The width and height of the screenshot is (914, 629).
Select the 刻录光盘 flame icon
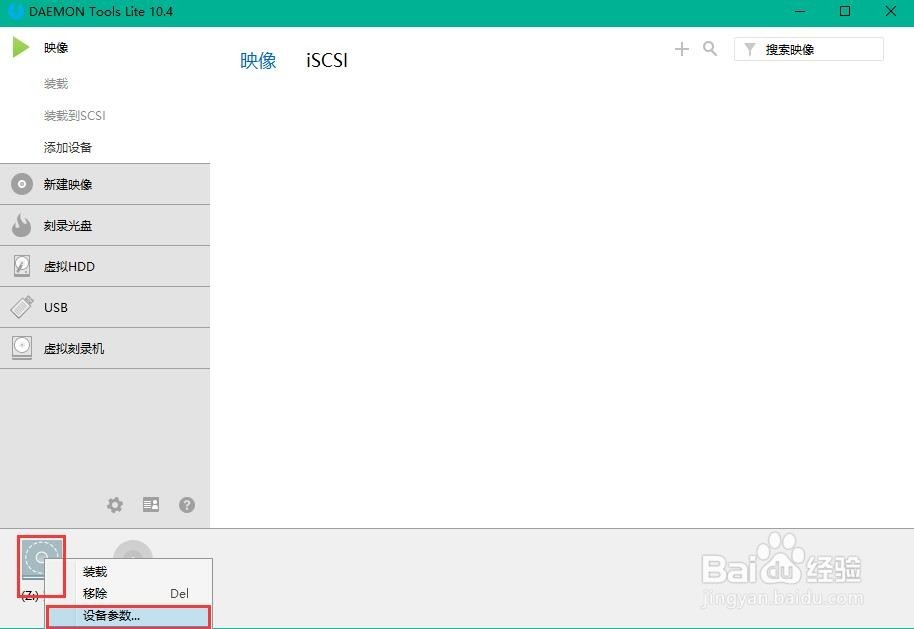(x=22, y=225)
